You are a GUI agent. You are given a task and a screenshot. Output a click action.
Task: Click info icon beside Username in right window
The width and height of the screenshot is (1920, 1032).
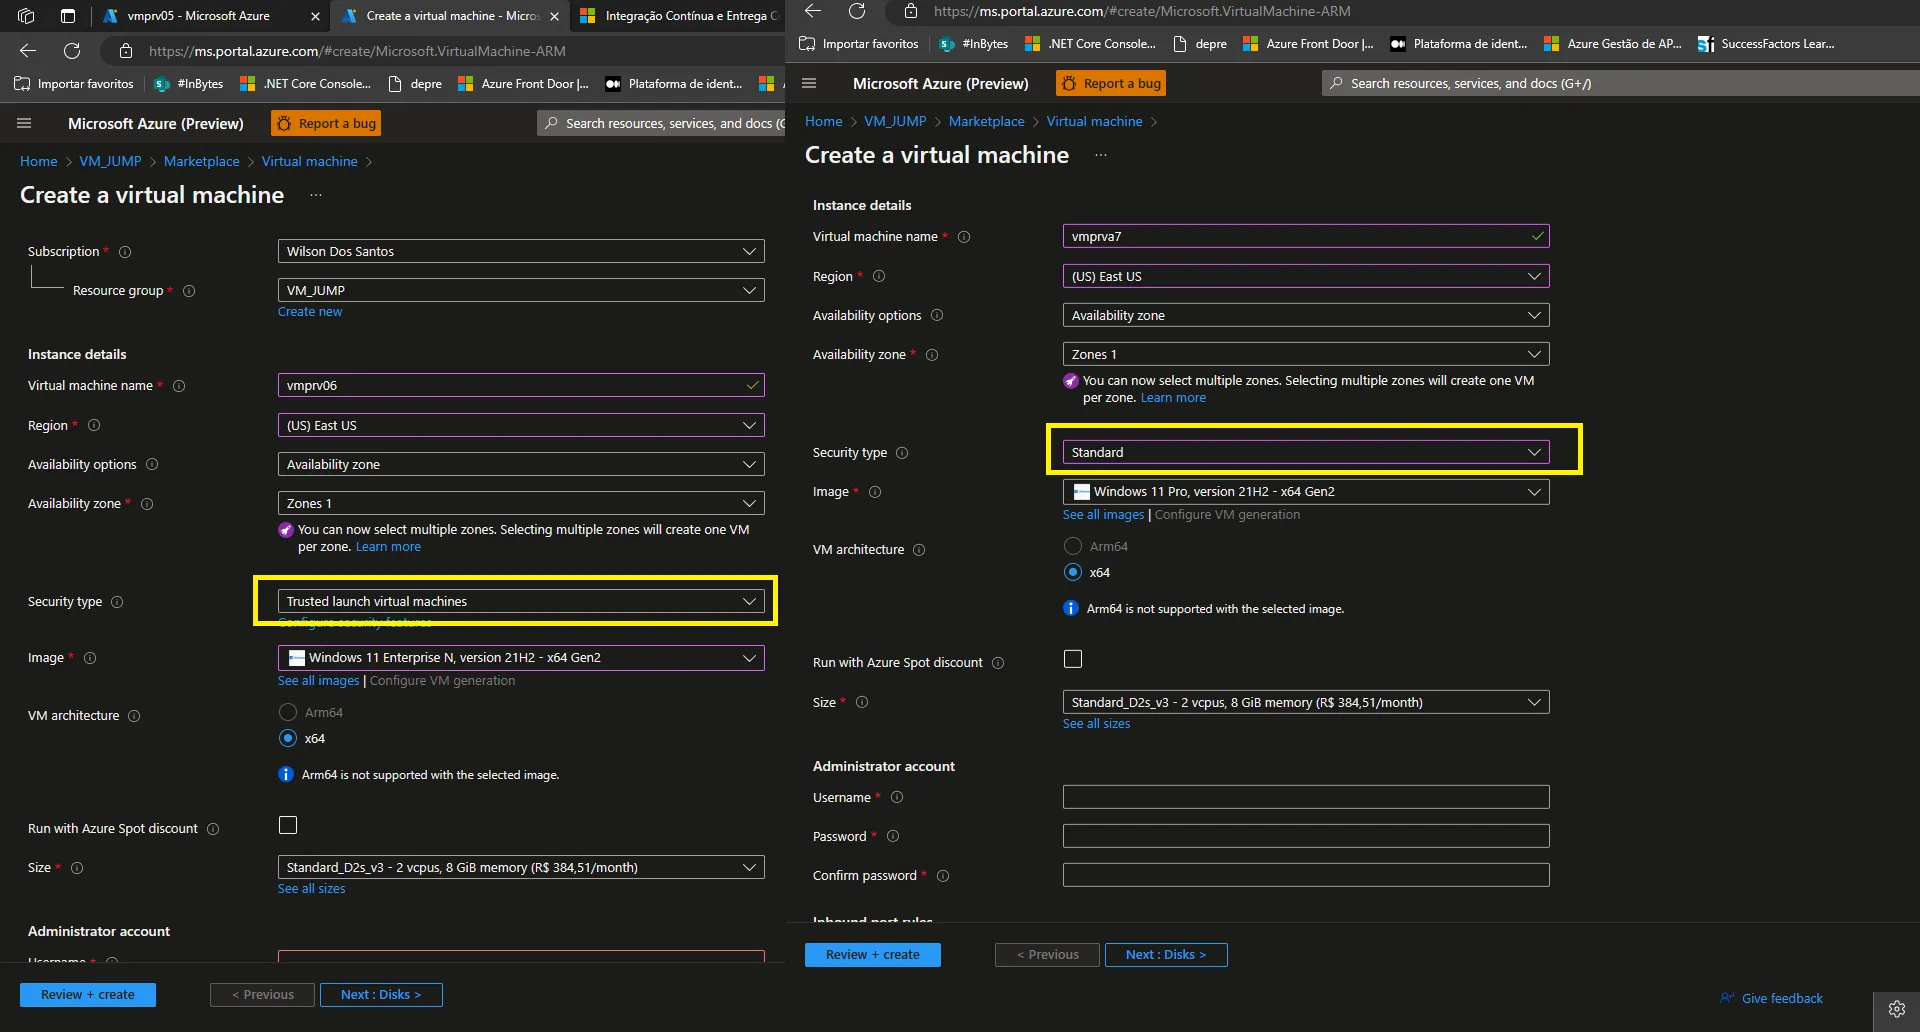pyautogui.click(x=897, y=797)
